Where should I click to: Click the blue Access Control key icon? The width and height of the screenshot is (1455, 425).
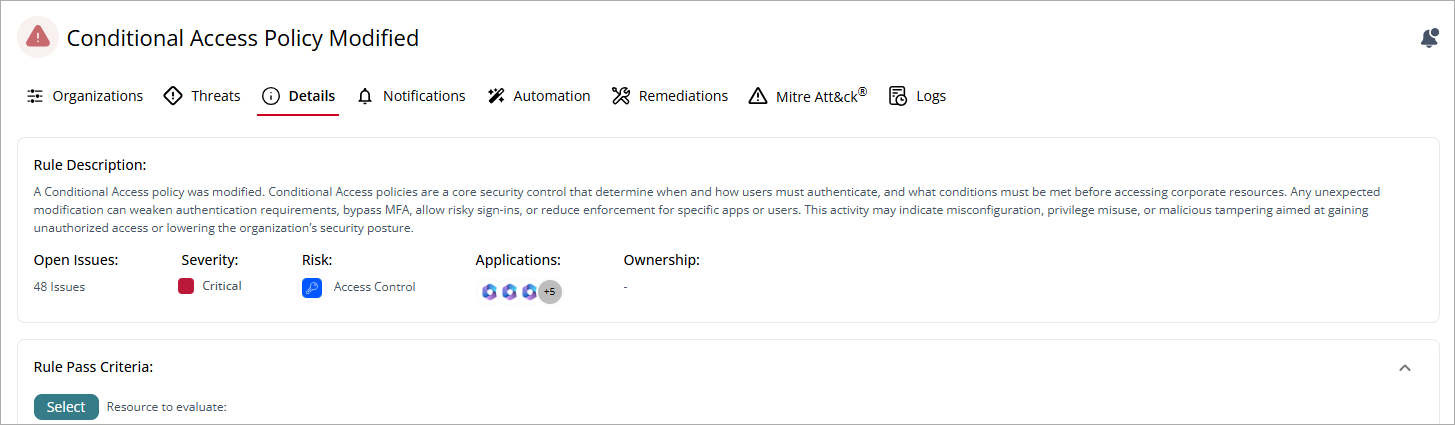(x=312, y=288)
